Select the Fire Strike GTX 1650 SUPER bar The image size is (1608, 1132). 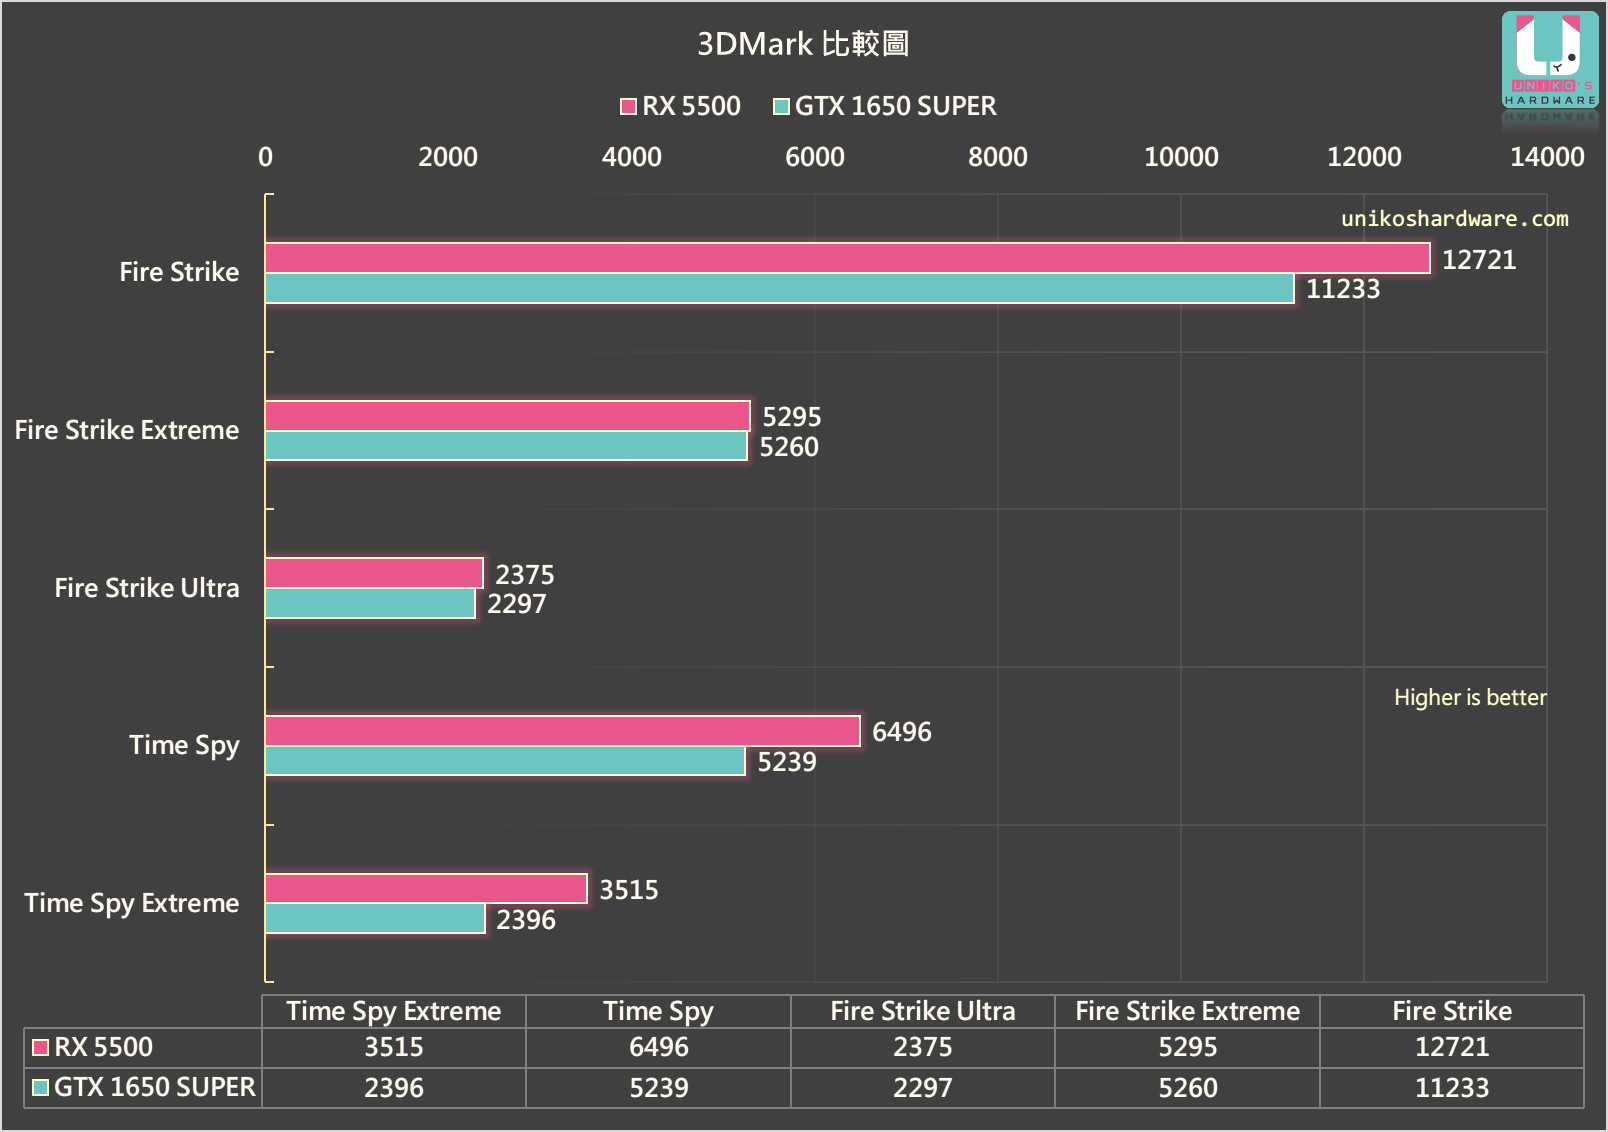click(x=780, y=288)
